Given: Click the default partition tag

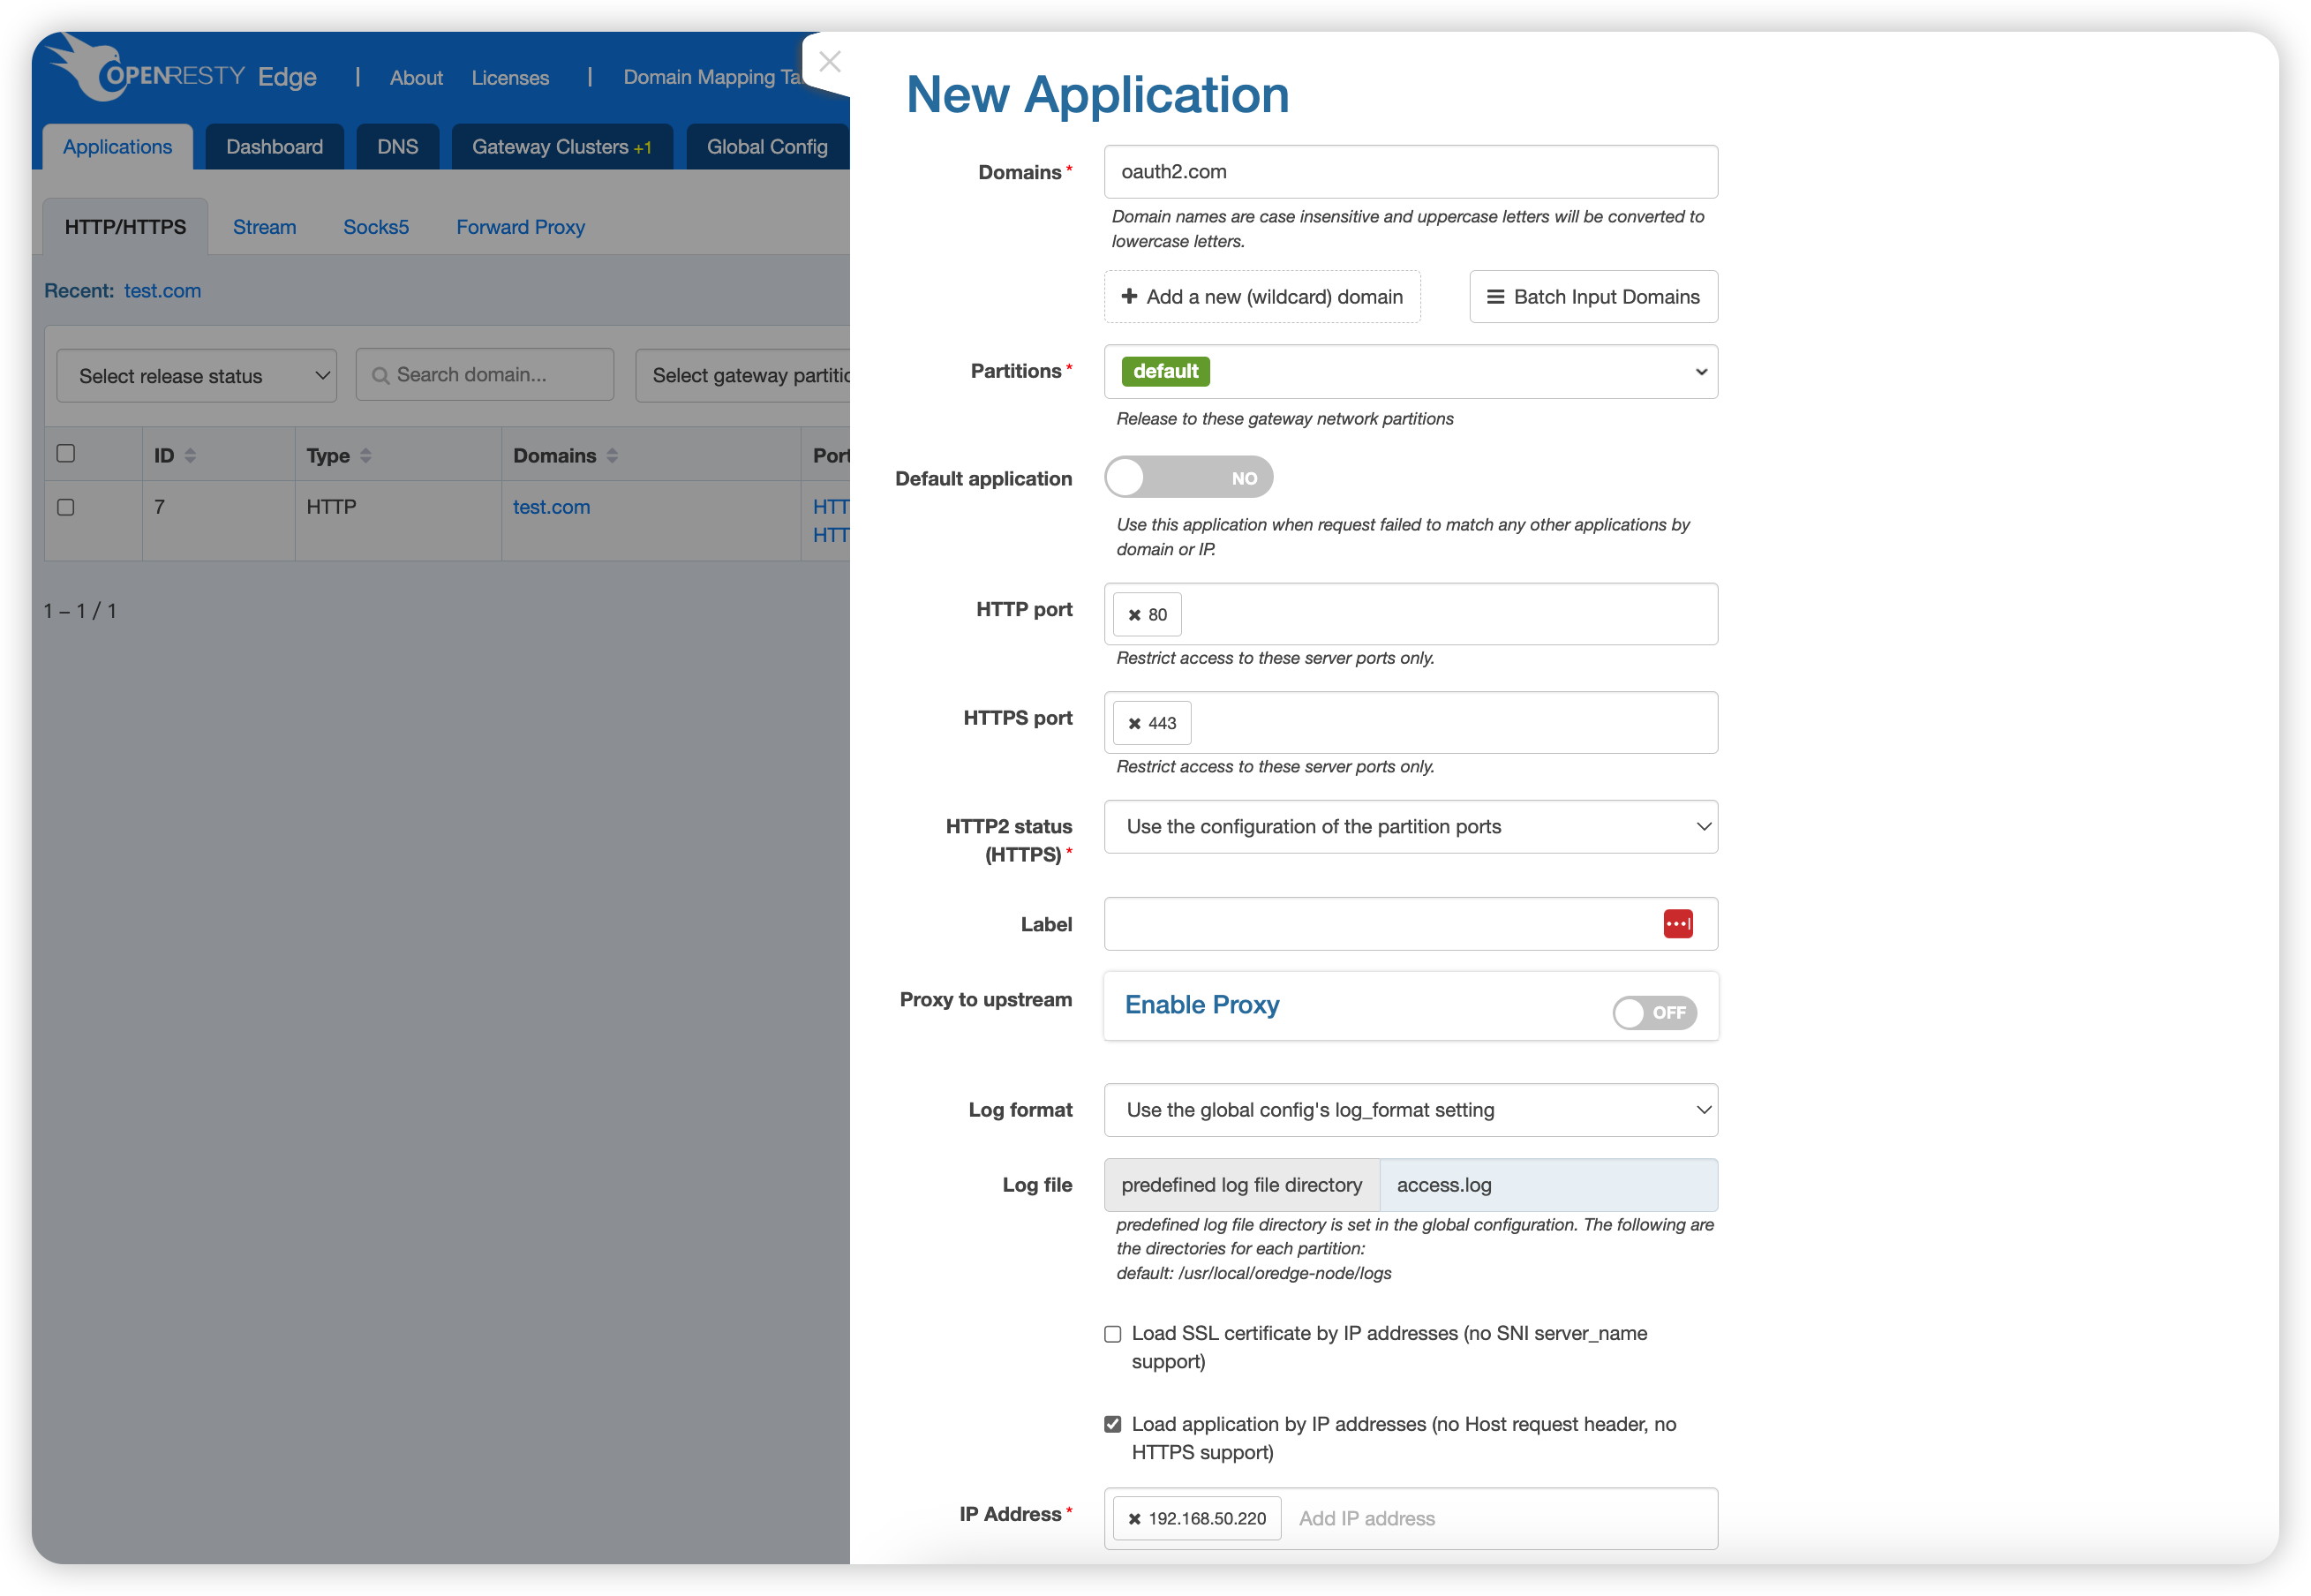Looking at the screenshot, I should tap(1166, 372).
